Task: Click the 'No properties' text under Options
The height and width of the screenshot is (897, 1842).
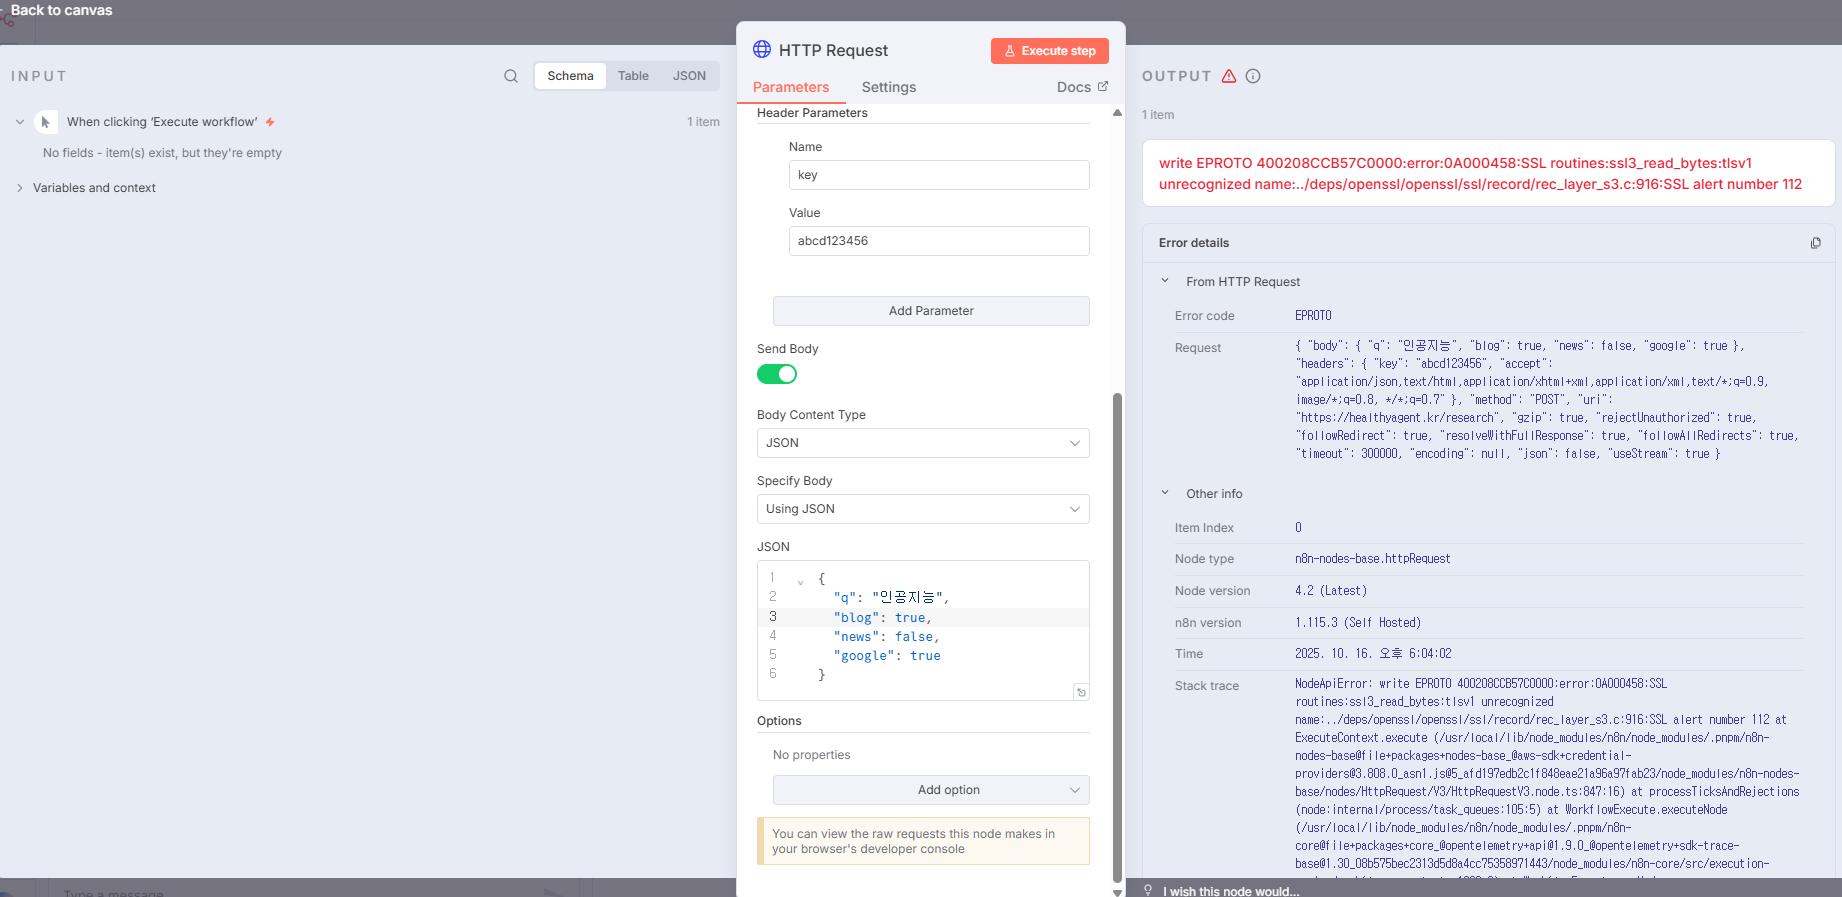Action: (x=812, y=755)
